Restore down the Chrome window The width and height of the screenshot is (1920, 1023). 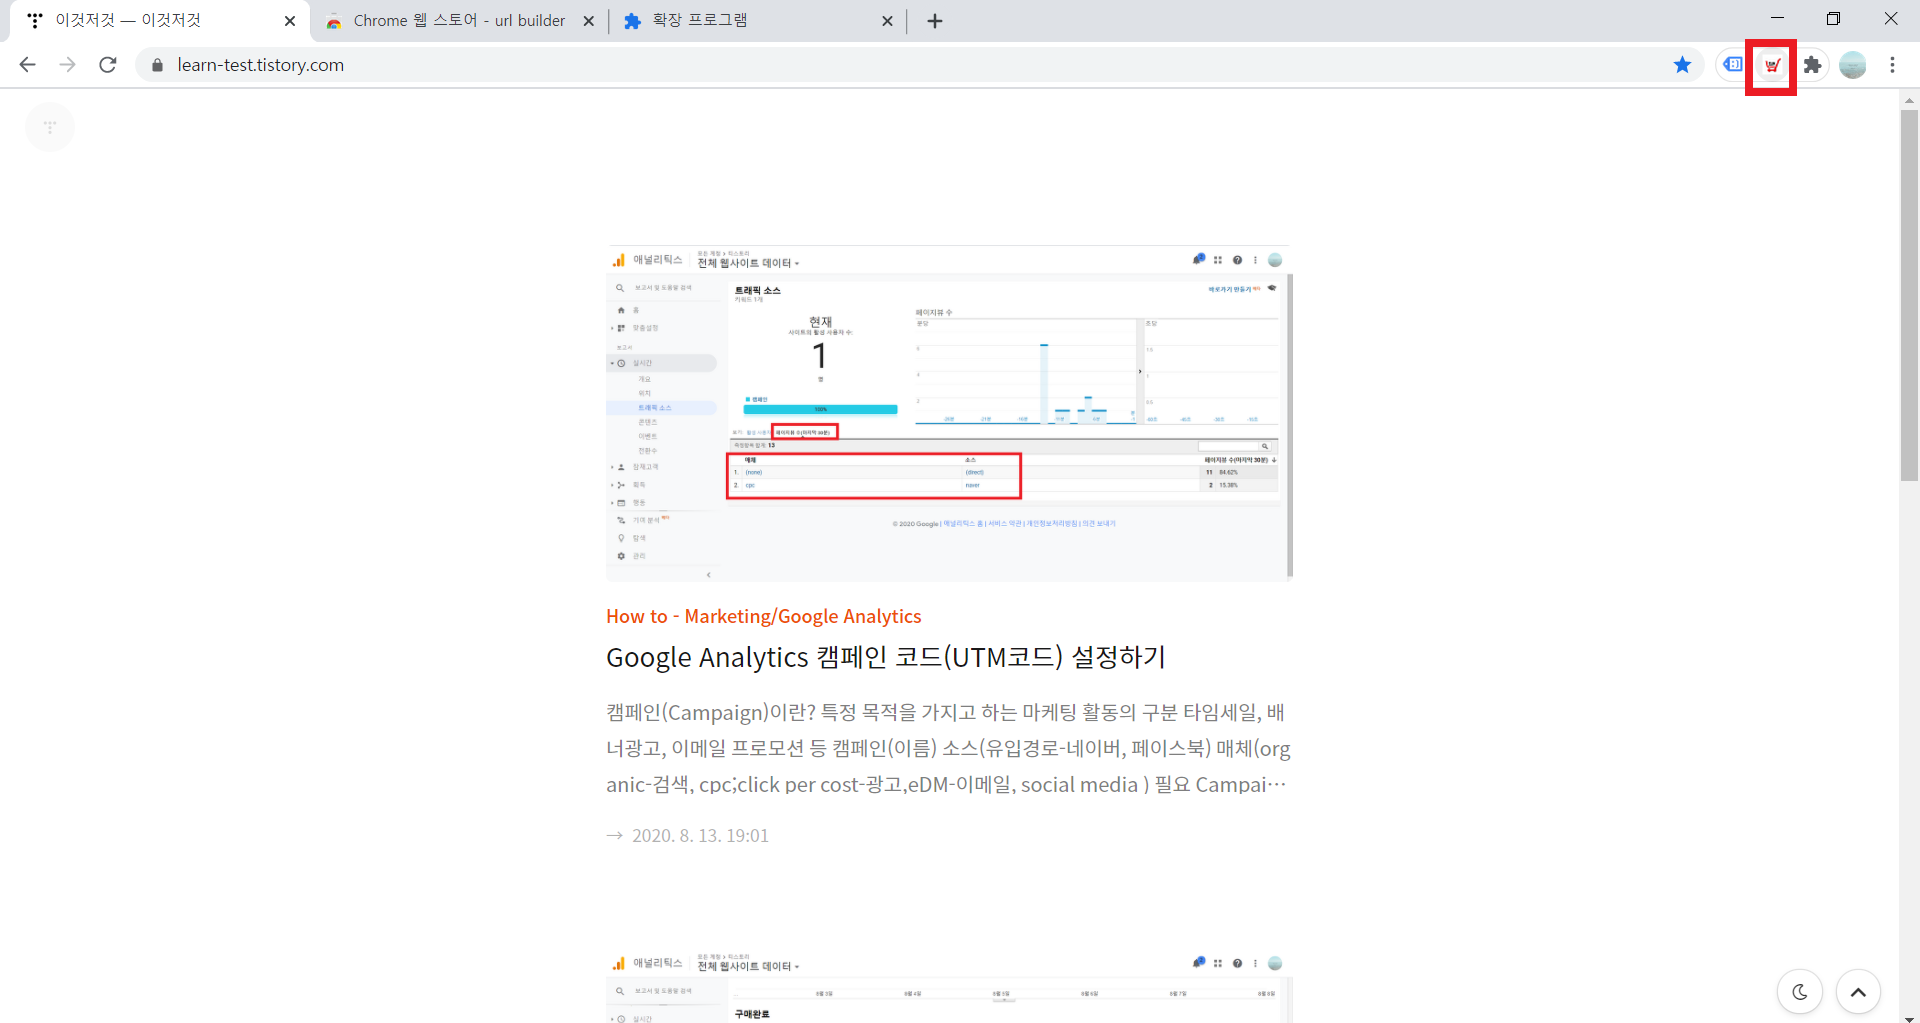1833,19
